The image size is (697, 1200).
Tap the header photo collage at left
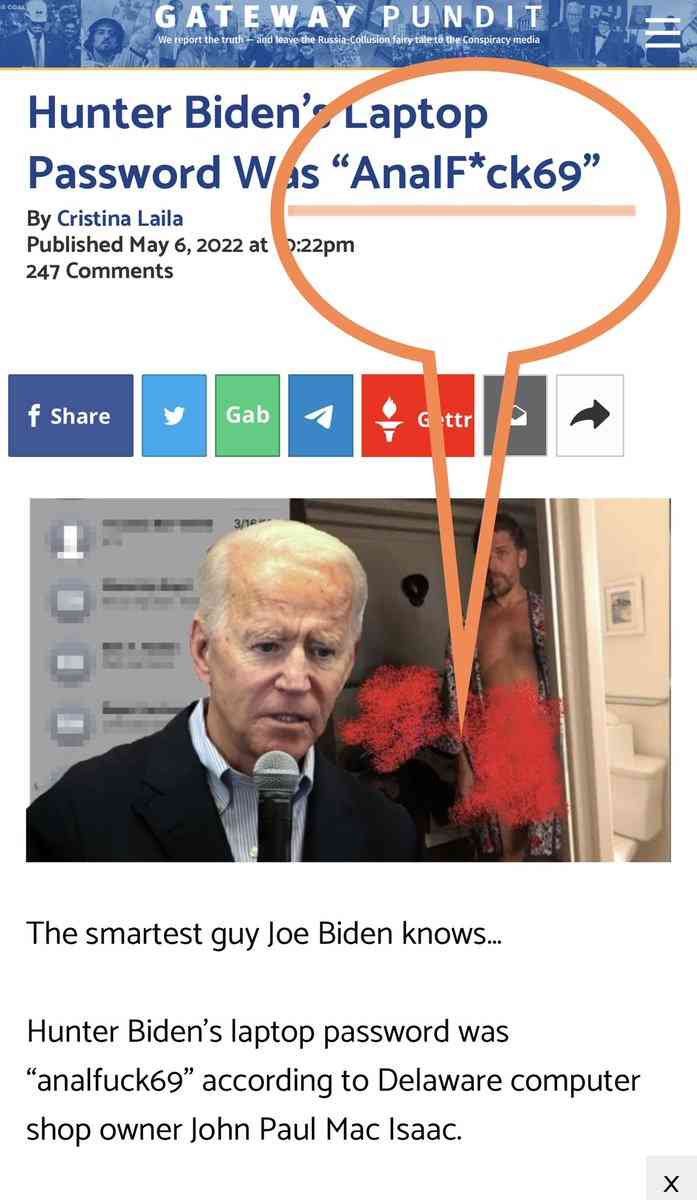tap(75, 34)
